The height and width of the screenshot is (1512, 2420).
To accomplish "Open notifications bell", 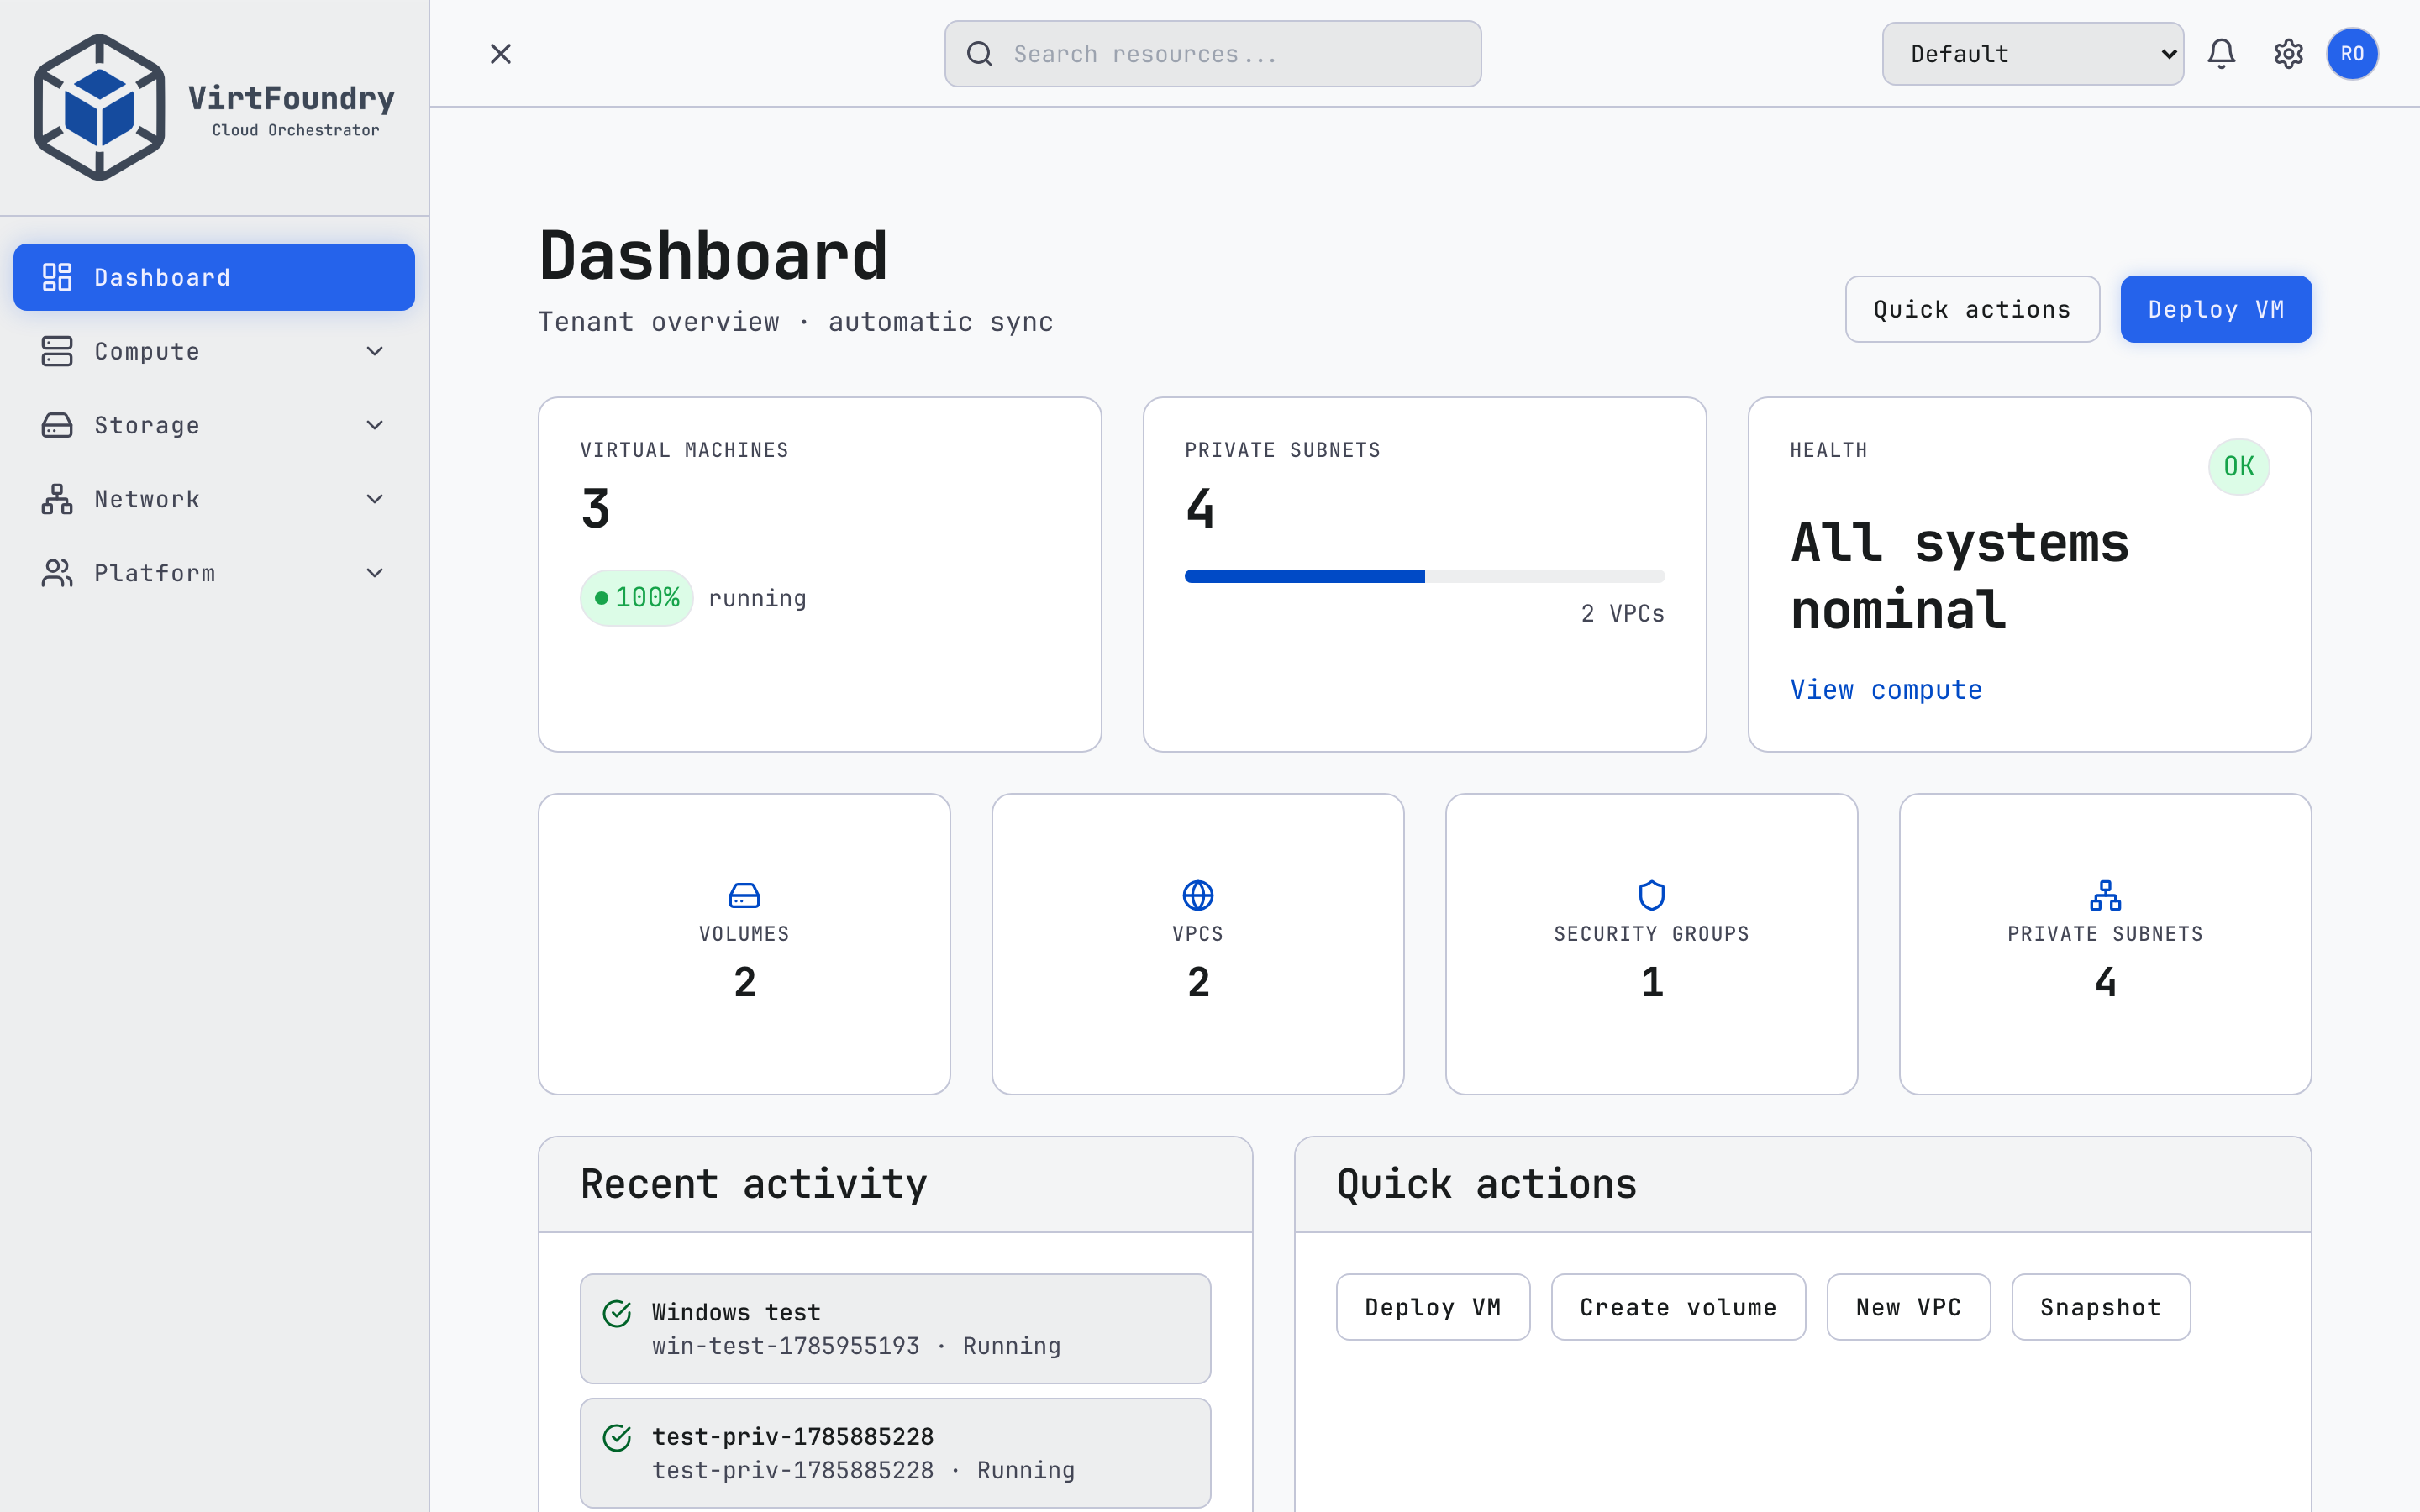I will pyautogui.click(x=2221, y=54).
